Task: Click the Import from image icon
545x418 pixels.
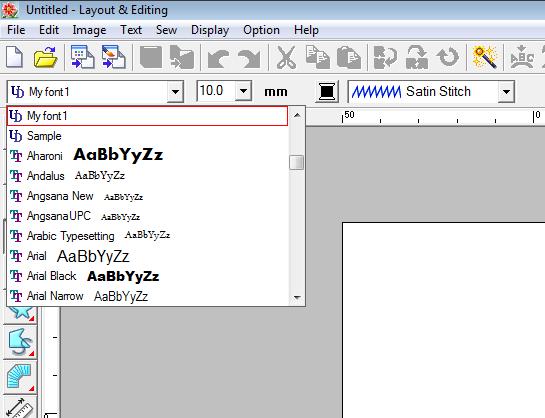Action: point(113,57)
